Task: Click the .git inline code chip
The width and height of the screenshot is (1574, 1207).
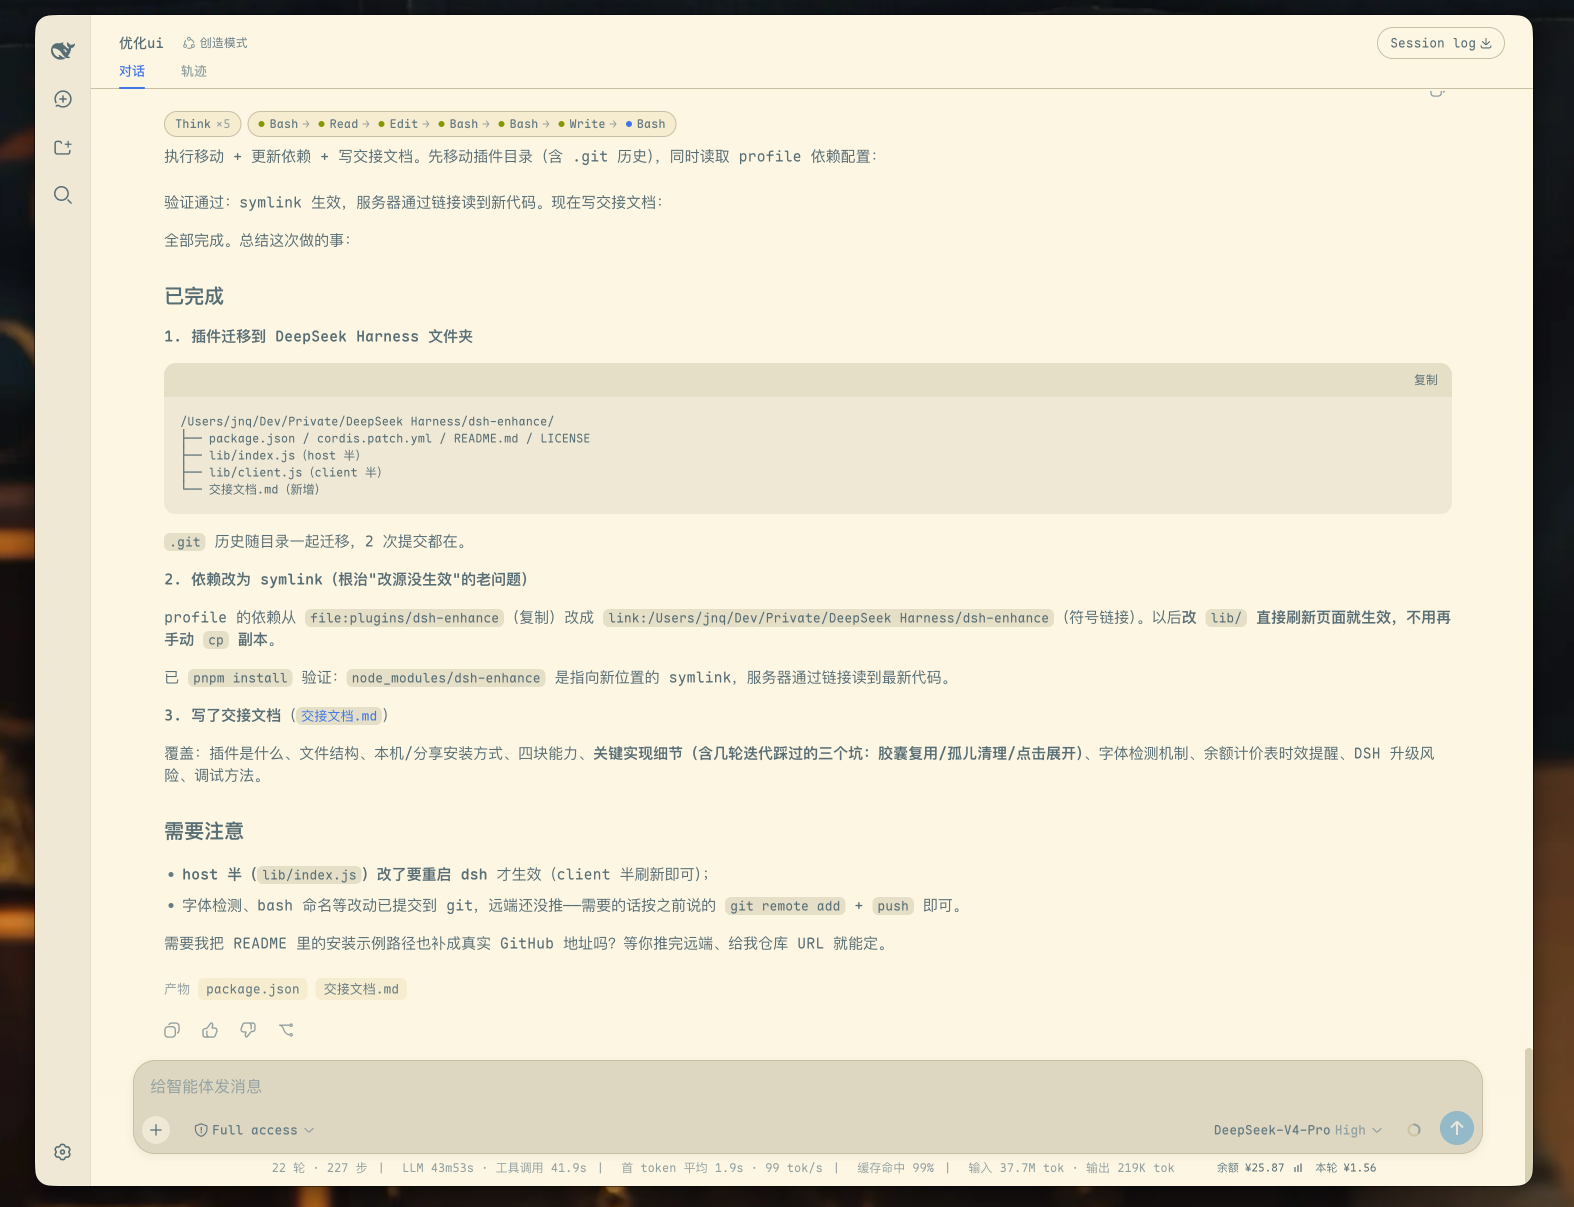Action: (x=185, y=542)
